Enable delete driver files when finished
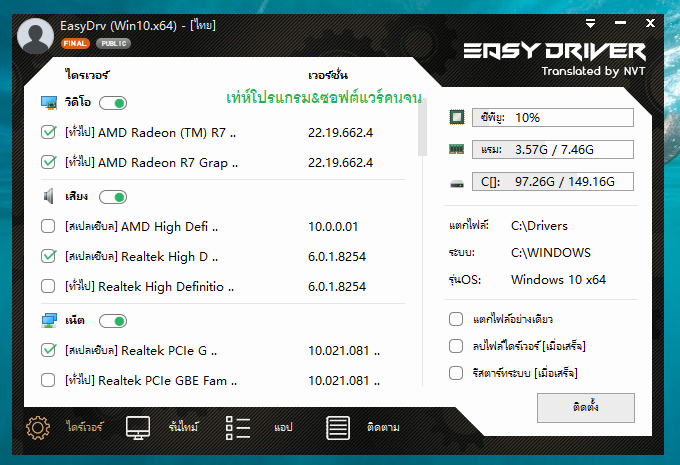This screenshot has height=465, width=680. (456, 346)
